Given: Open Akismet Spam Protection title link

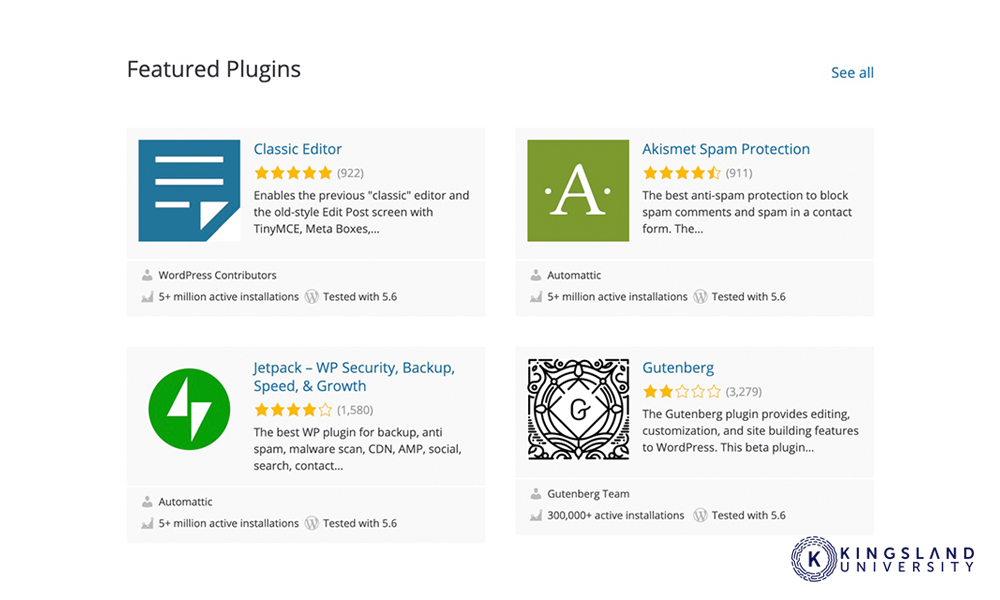Looking at the screenshot, I should coord(726,149).
